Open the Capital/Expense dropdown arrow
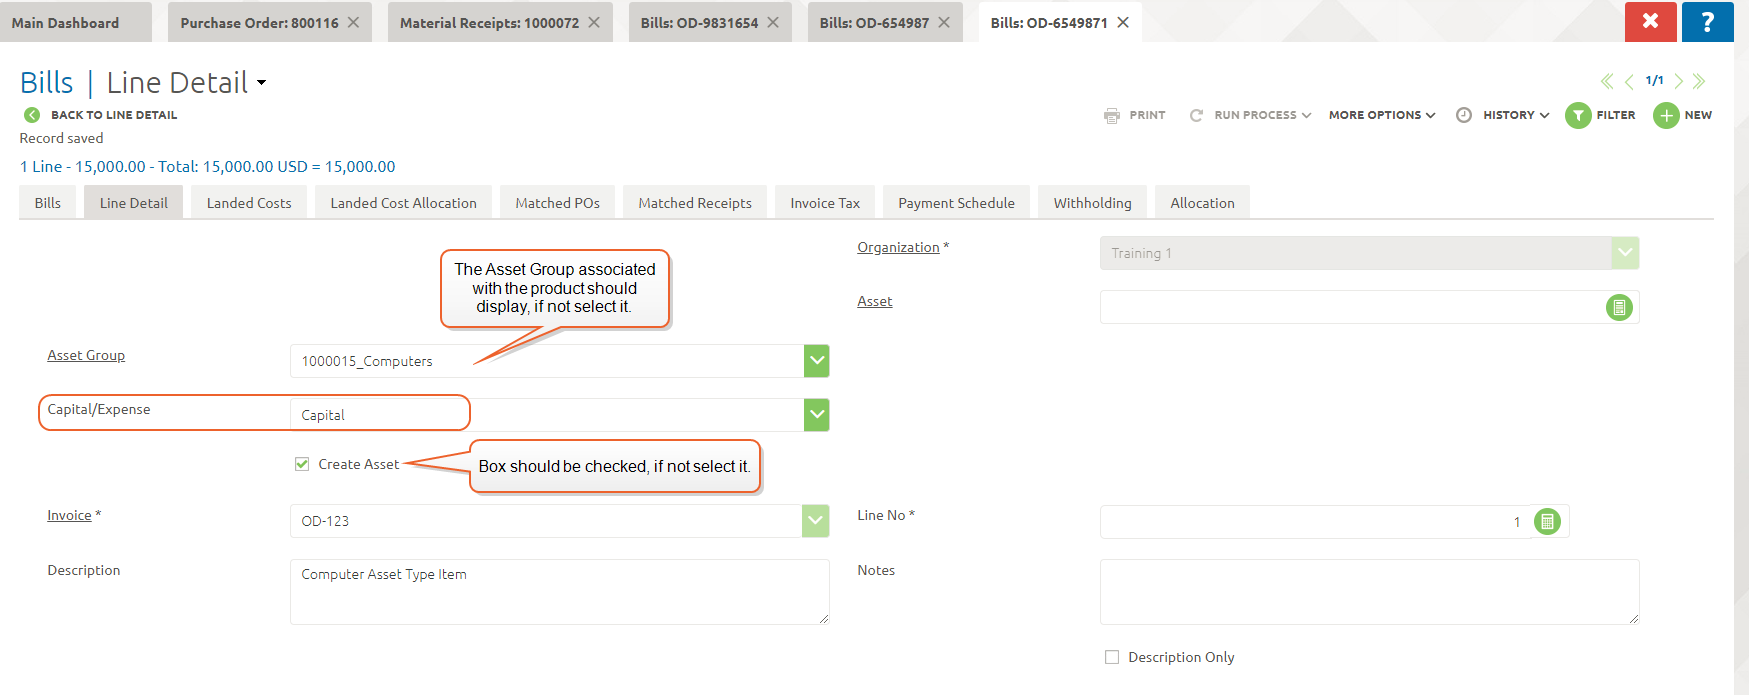This screenshot has height=695, width=1749. tap(816, 415)
